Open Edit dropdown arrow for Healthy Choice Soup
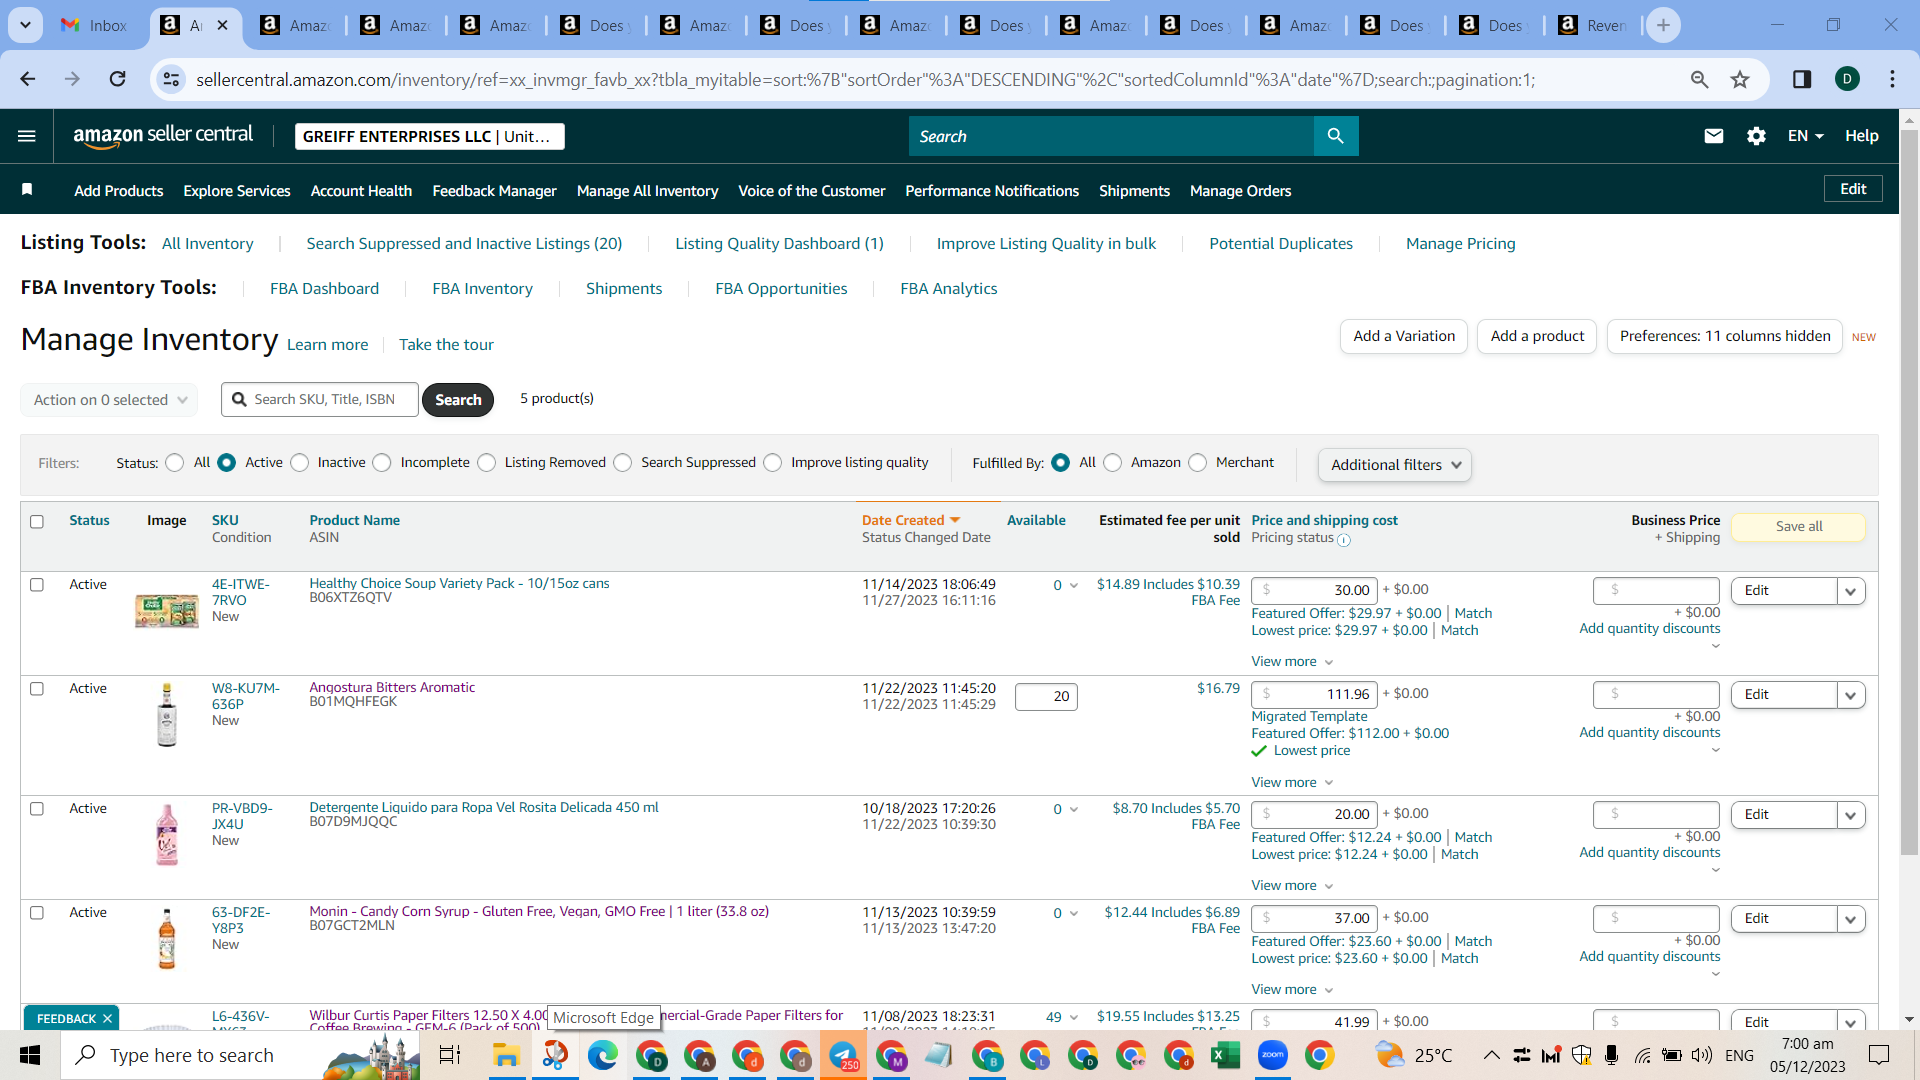 (x=1851, y=591)
